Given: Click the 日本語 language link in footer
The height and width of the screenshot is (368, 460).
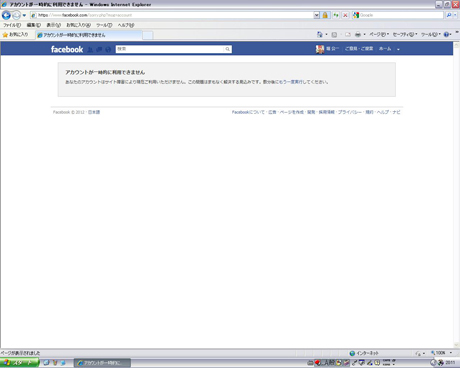Looking at the screenshot, I should click(94, 112).
